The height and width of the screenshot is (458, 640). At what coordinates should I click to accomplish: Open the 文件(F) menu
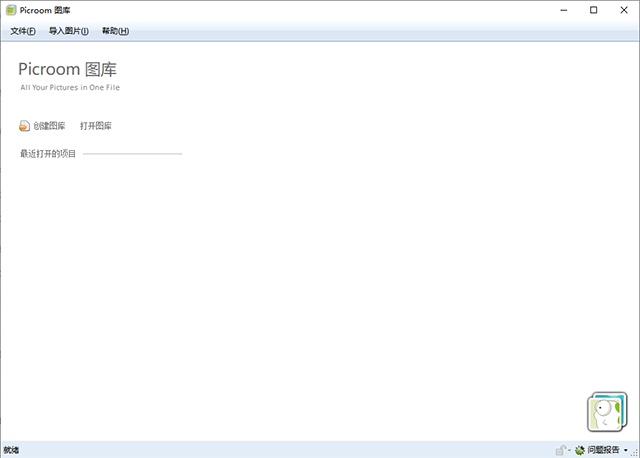(23, 31)
